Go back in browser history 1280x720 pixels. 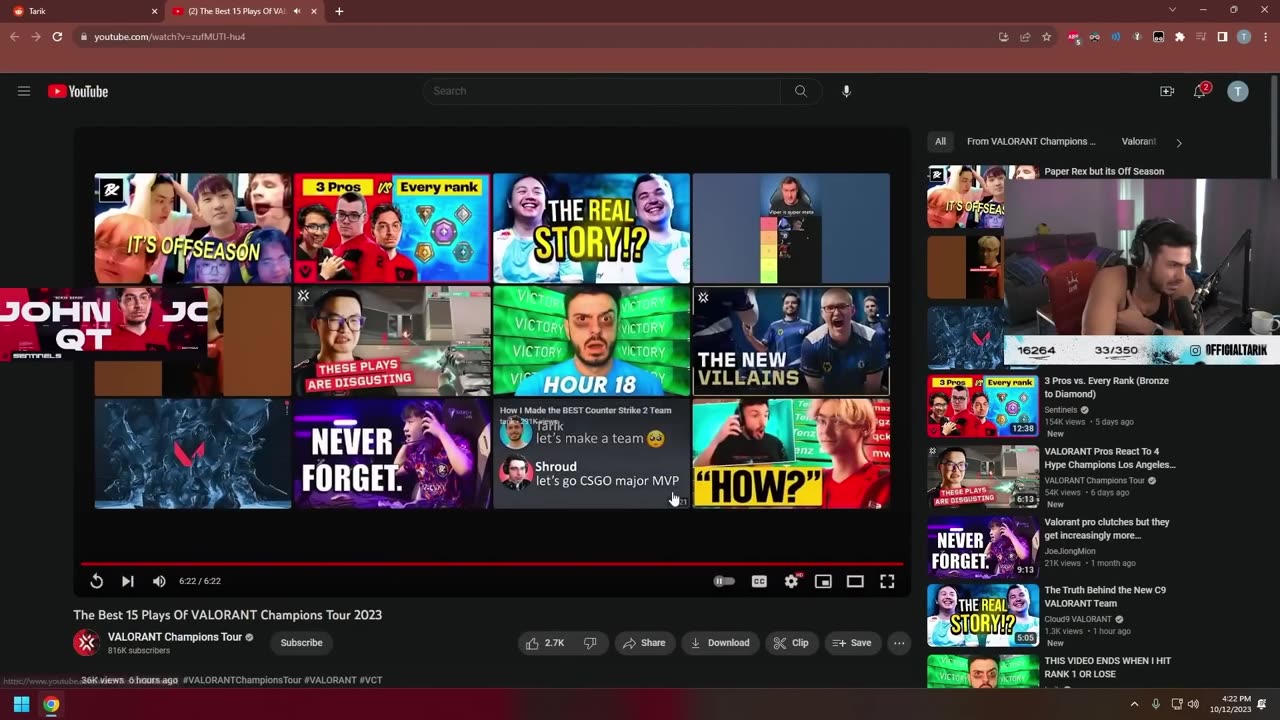pos(14,37)
